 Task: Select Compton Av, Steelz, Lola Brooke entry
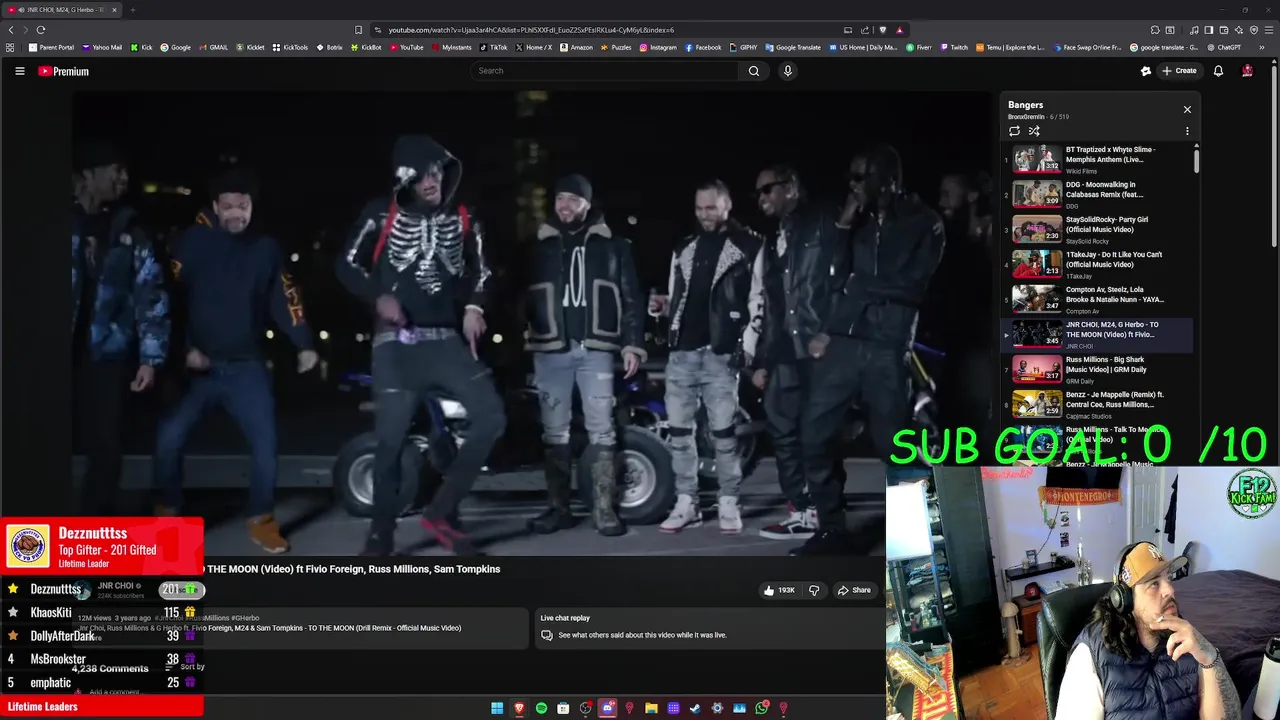point(1097,299)
